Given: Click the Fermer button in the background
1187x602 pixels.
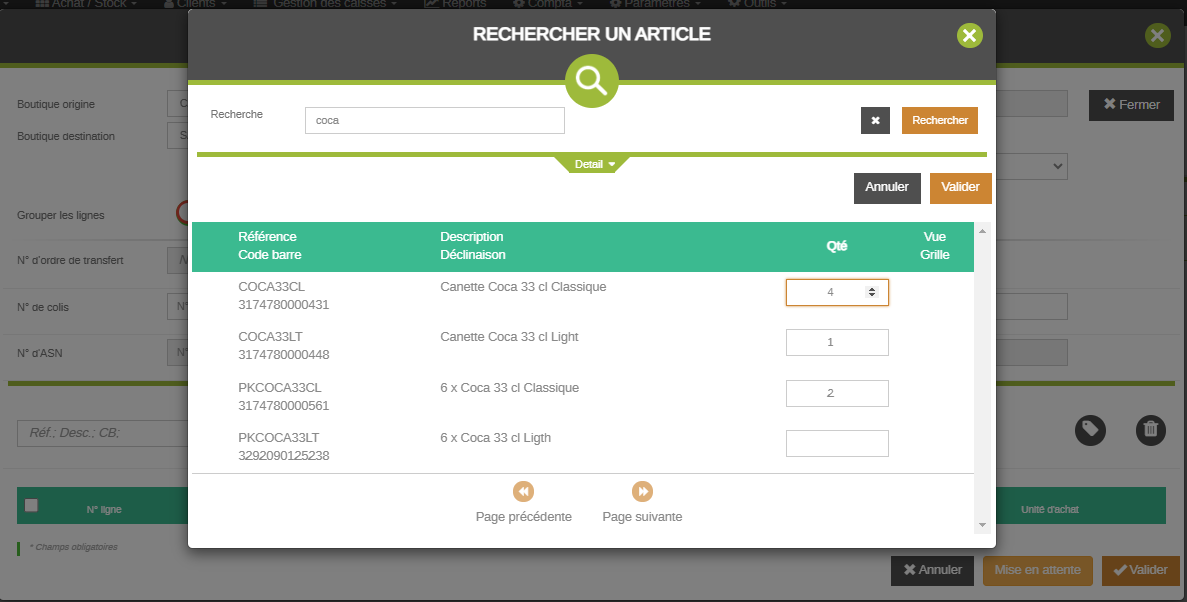Looking at the screenshot, I should click(x=1131, y=105).
